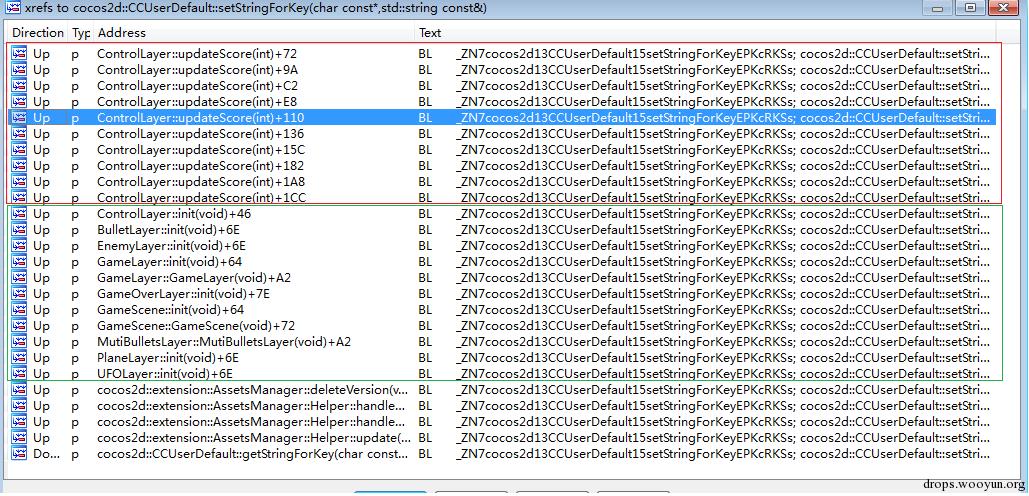Click xref icon for ControlLayer::init(void)+46 row
The image size is (1029, 496).
point(18,214)
